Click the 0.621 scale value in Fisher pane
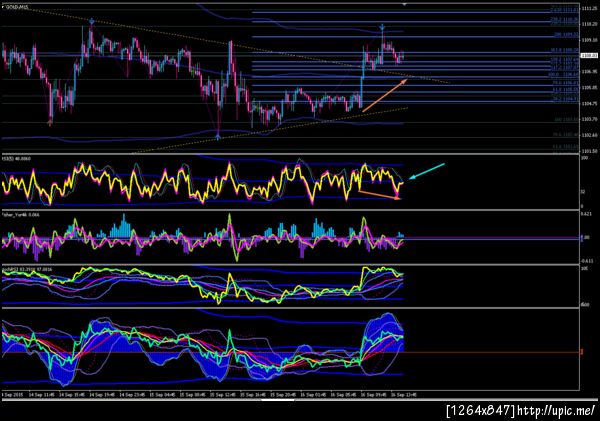Image resolution: width=600 pixels, height=421 pixels. tap(587, 214)
